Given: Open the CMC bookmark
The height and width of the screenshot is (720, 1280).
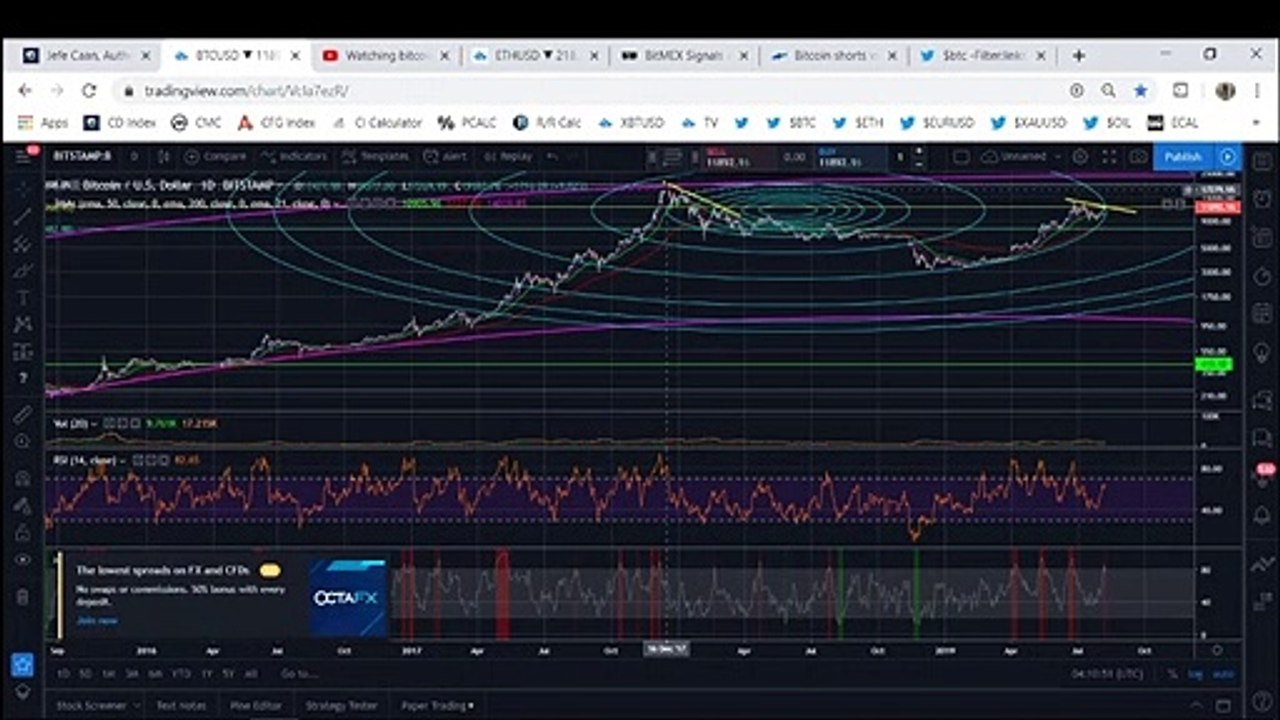Looking at the screenshot, I should 195,123.
